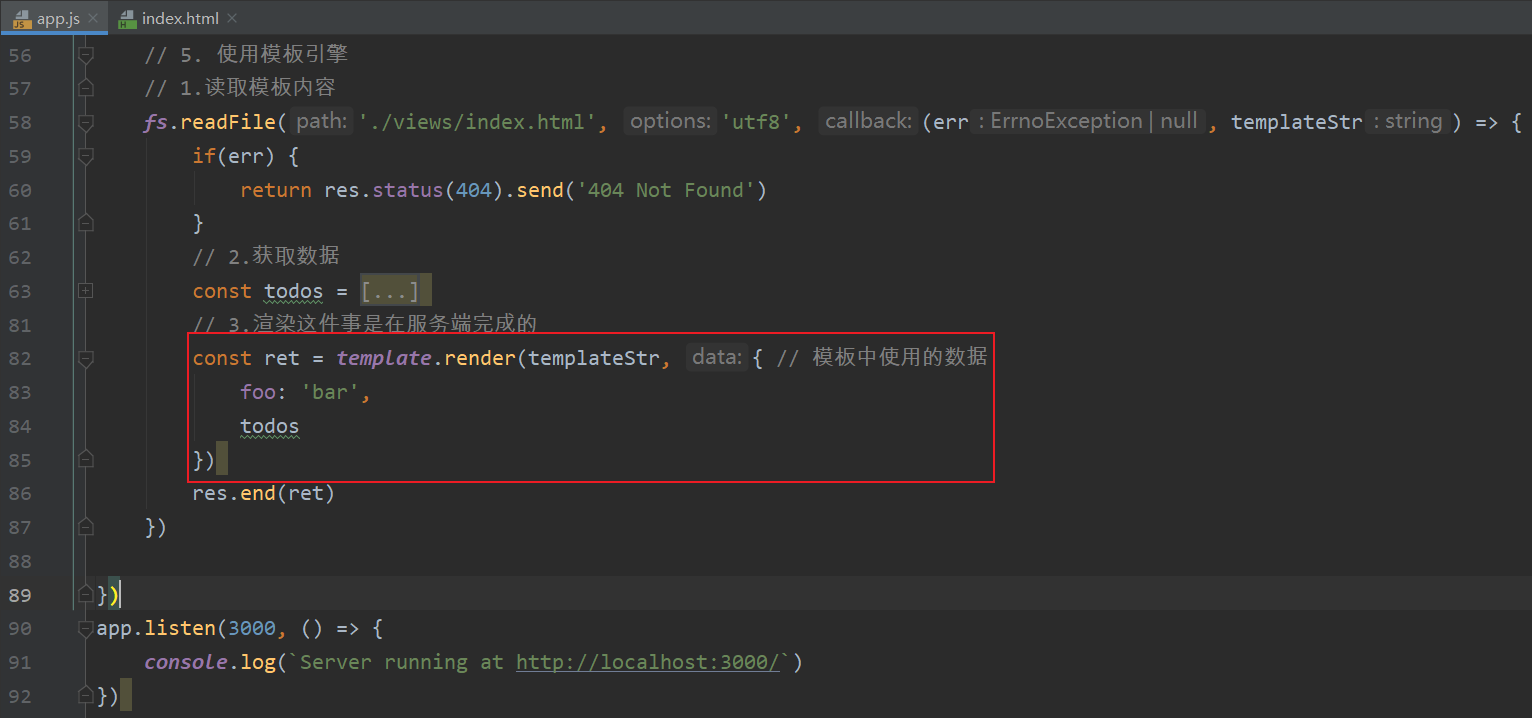Click the res.end(ret) statement

tap(264, 493)
